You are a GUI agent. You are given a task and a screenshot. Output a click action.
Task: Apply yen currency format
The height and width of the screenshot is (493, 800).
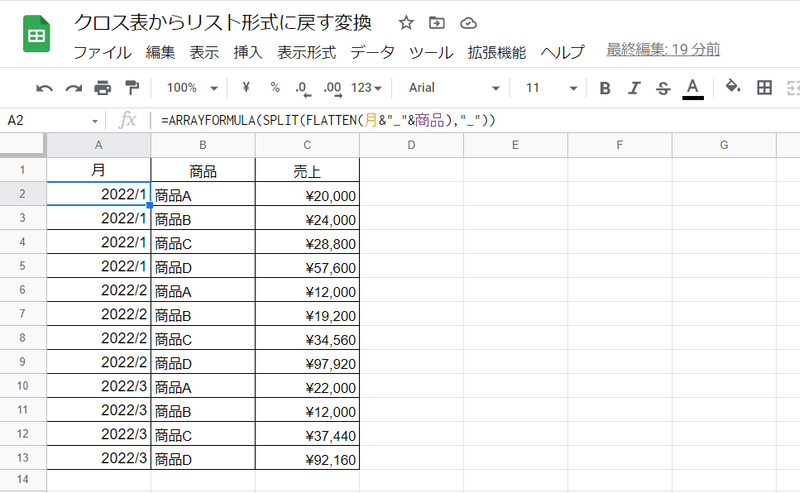pos(246,88)
